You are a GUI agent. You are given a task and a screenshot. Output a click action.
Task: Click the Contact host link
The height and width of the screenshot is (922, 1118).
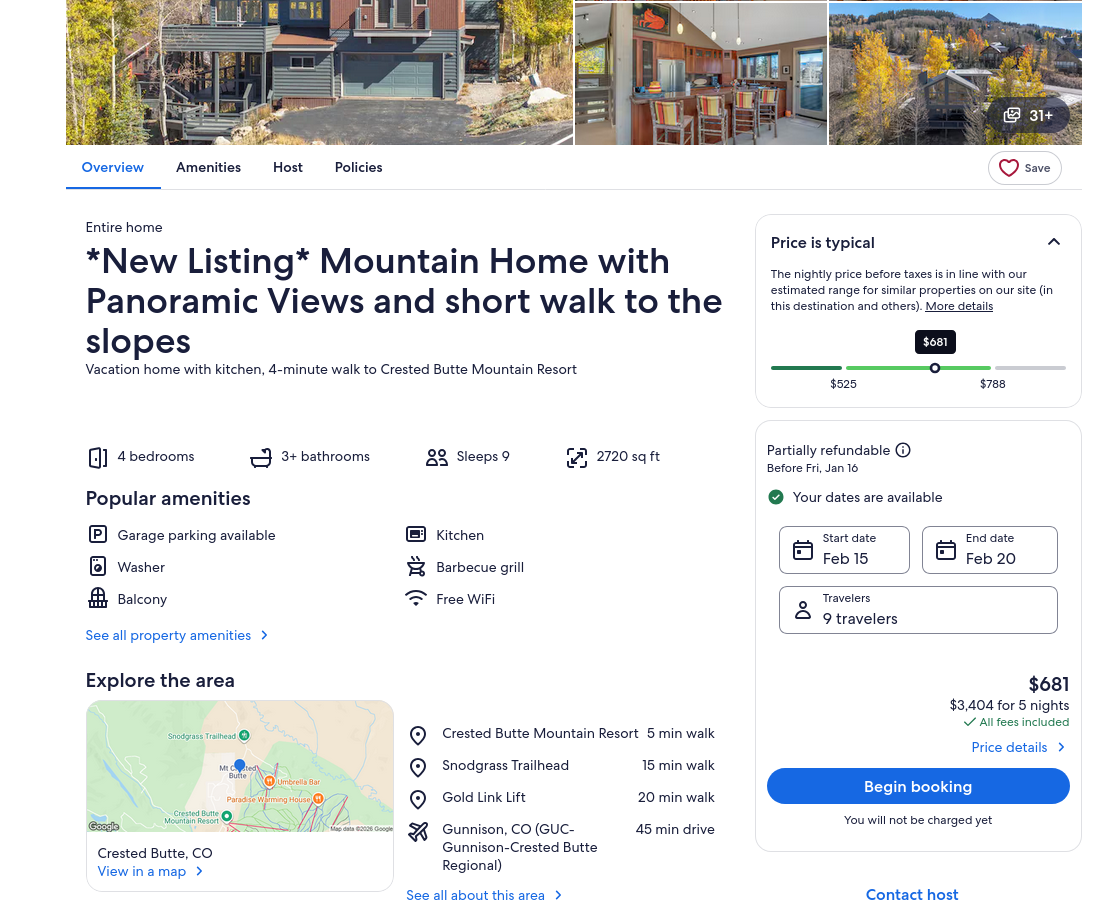[912, 895]
